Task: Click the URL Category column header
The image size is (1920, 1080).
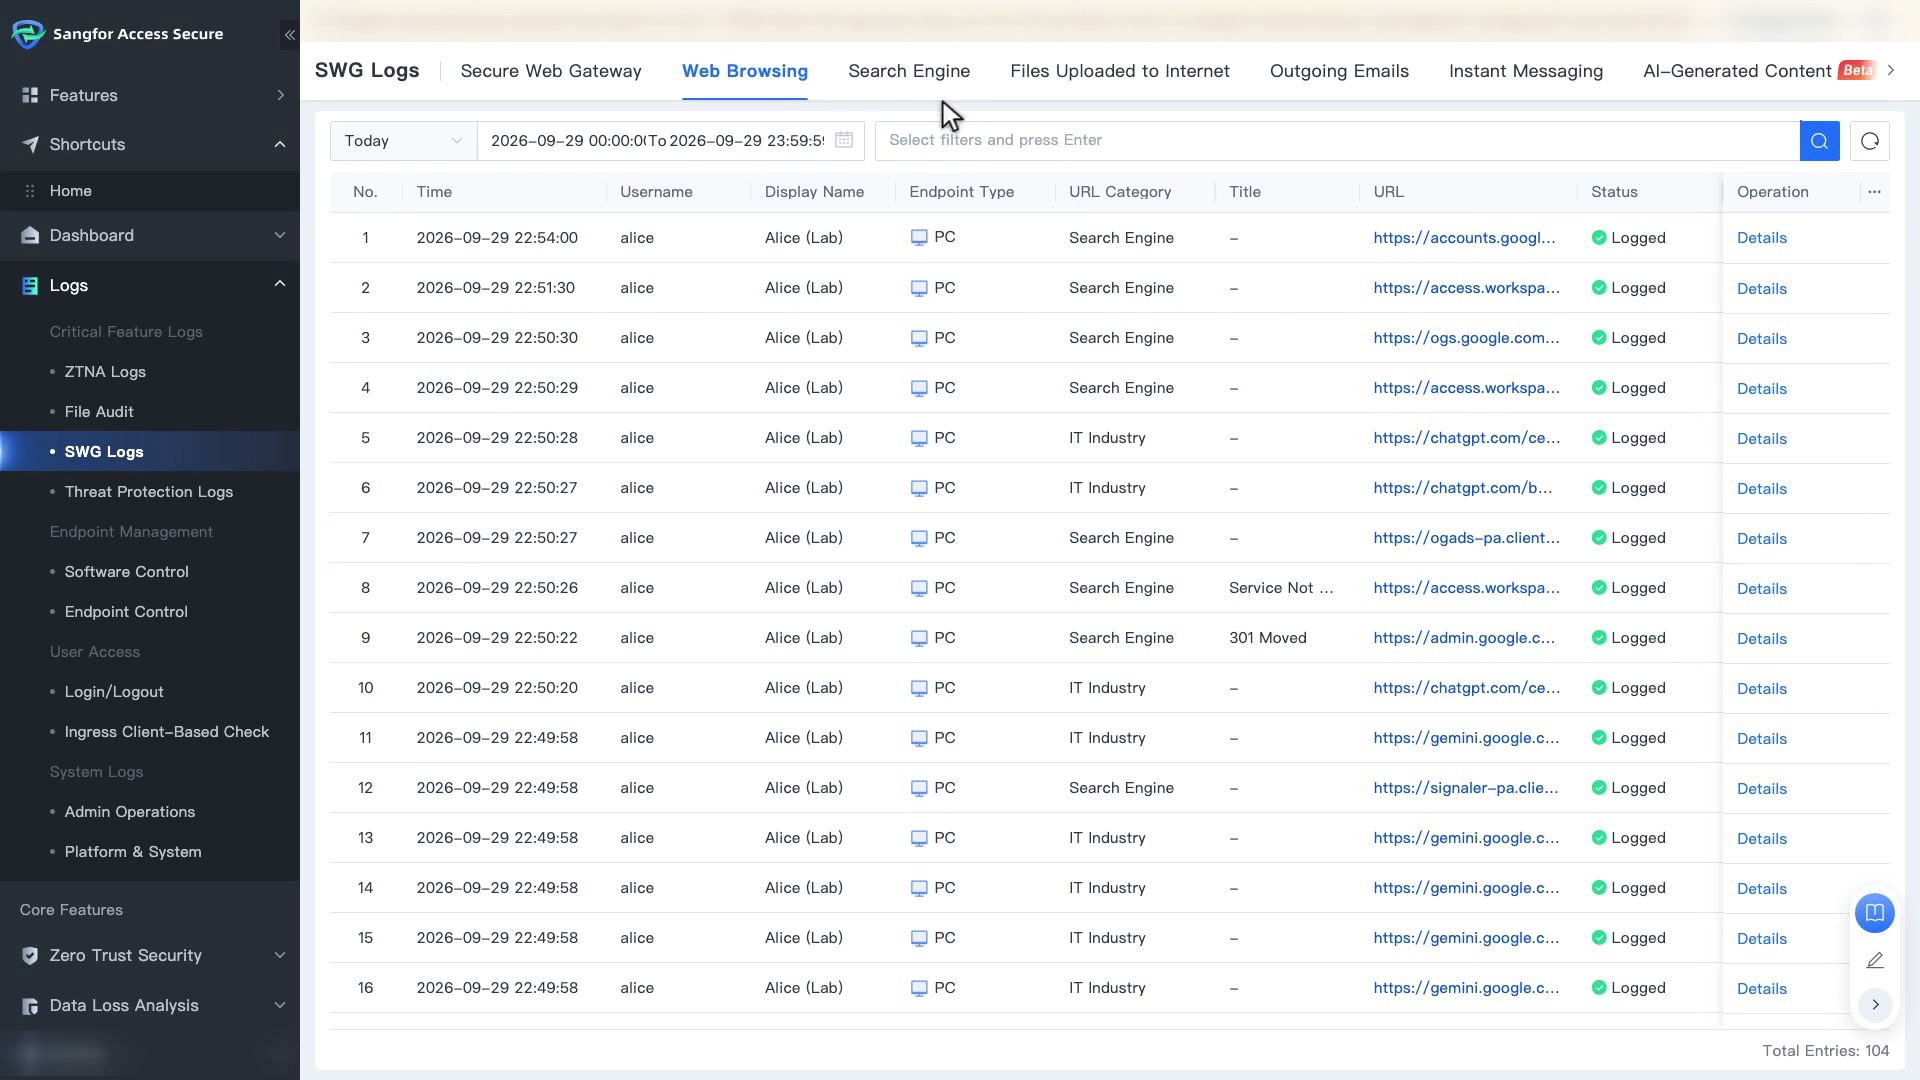Action: [x=1120, y=192]
